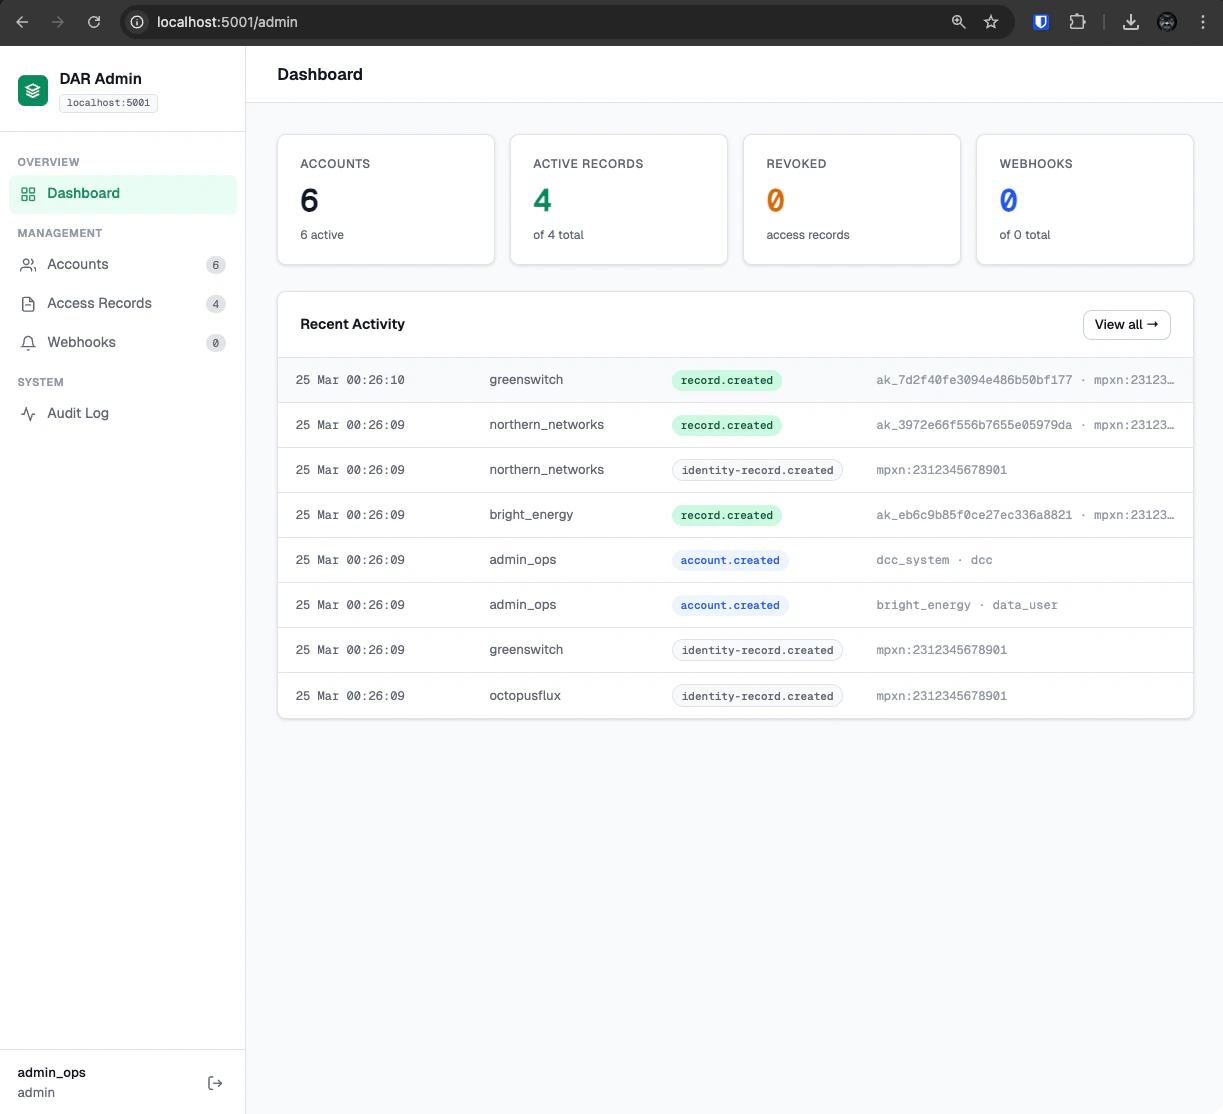Click the Webhooks bell icon
This screenshot has width=1223, height=1114.
coord(28,343)
